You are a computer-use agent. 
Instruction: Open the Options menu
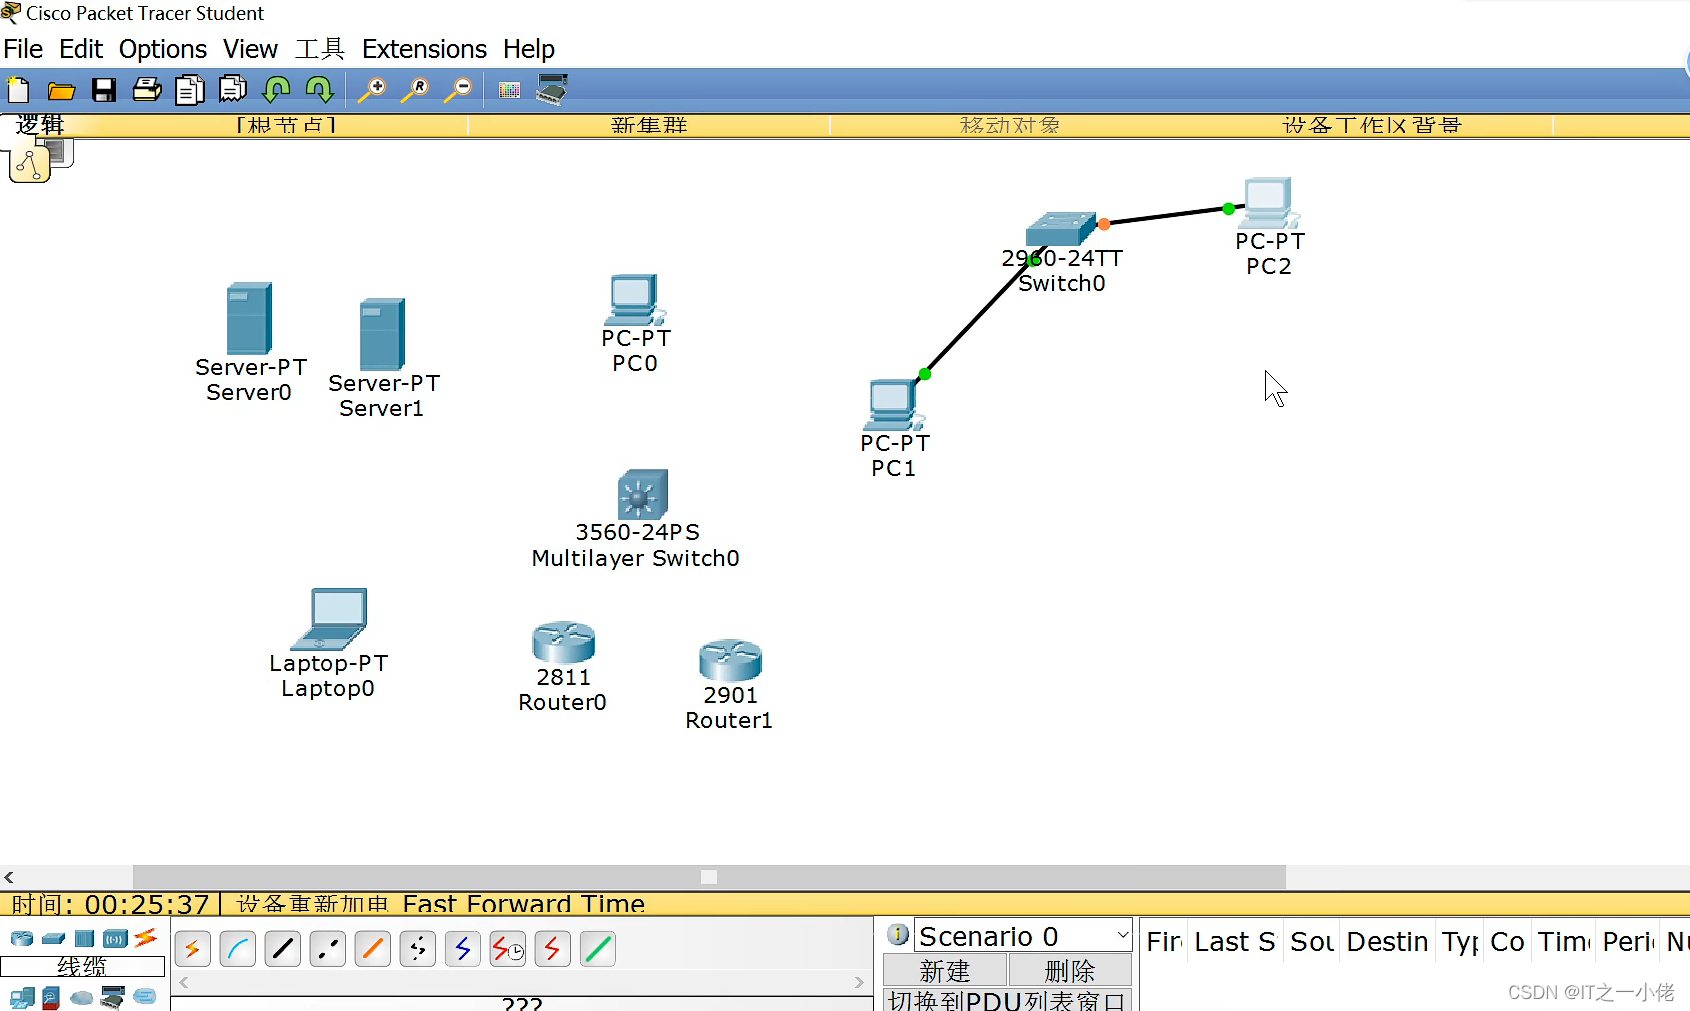(x=163, y=49)
